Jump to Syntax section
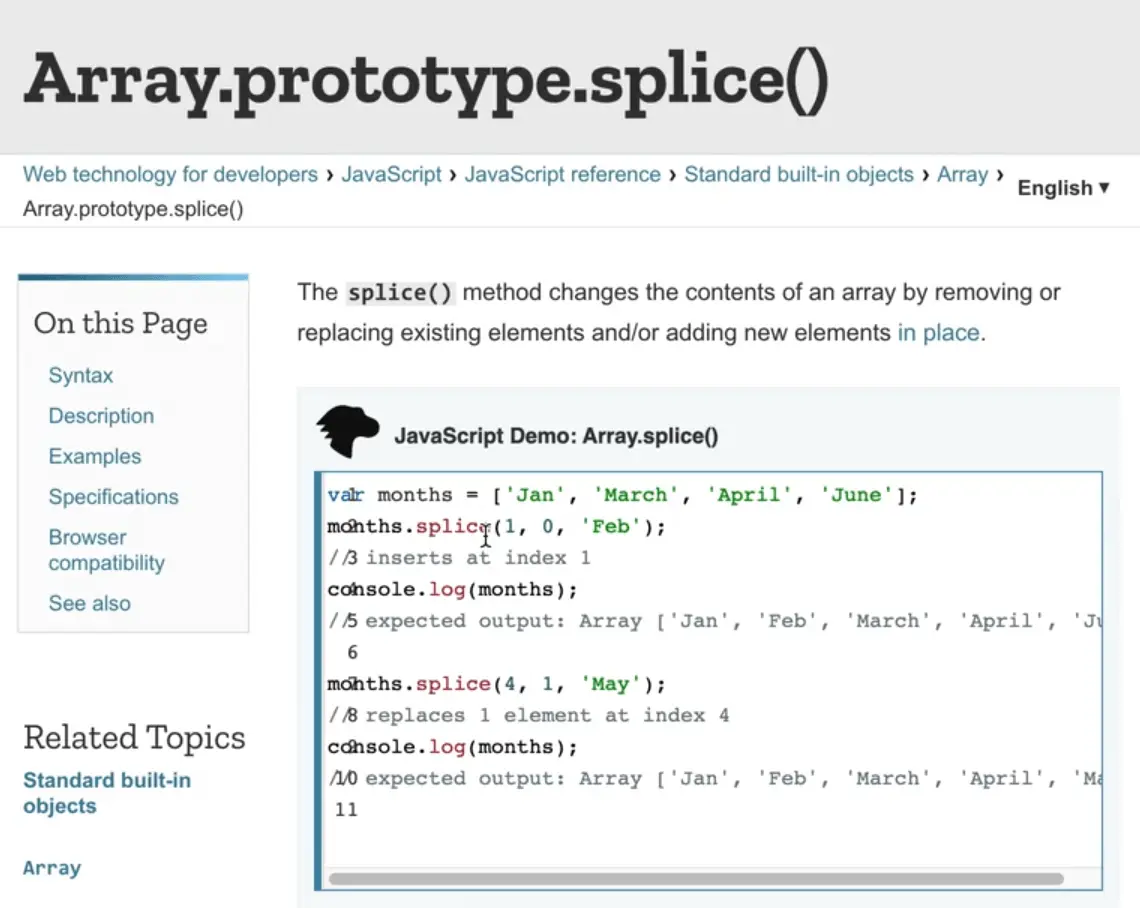Screen dimensions: 1140x908 (x=81, y=376)
